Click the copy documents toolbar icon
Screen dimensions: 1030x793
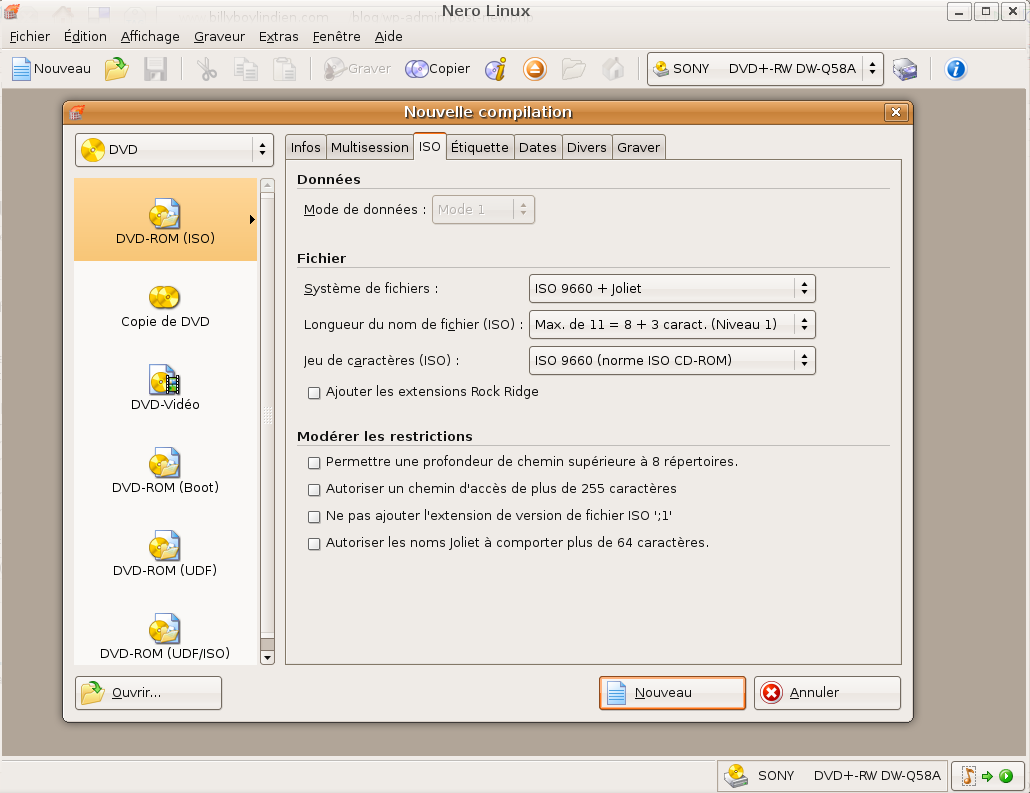[x=246, y=69]
